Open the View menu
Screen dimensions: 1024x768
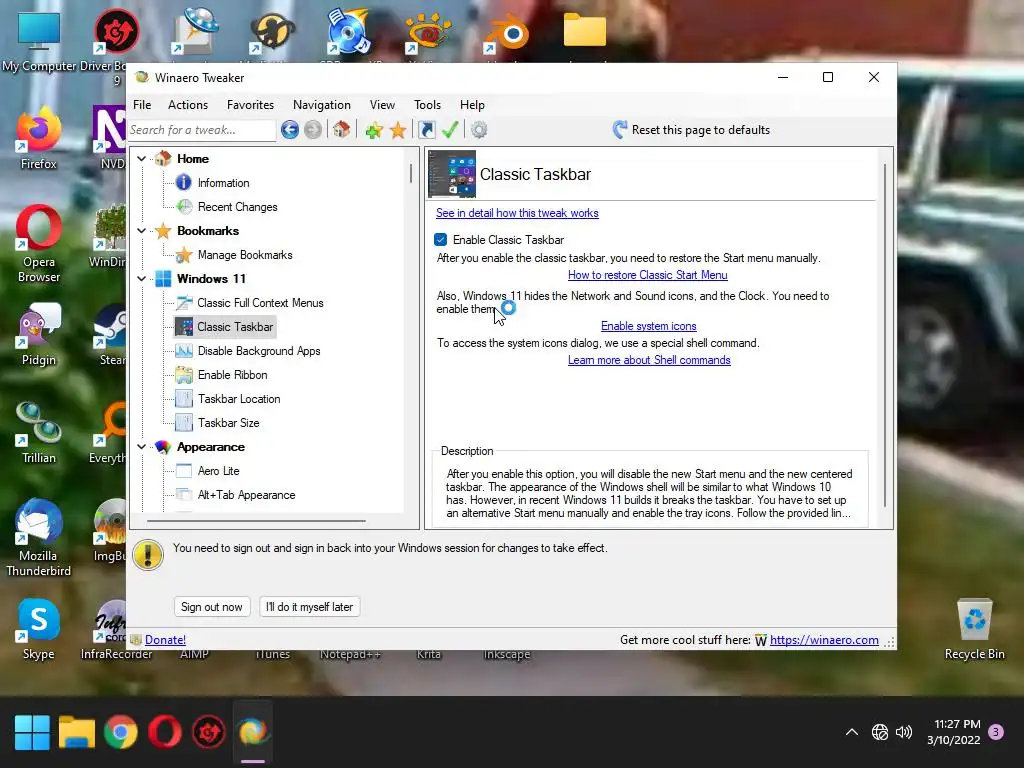point(382,104)
